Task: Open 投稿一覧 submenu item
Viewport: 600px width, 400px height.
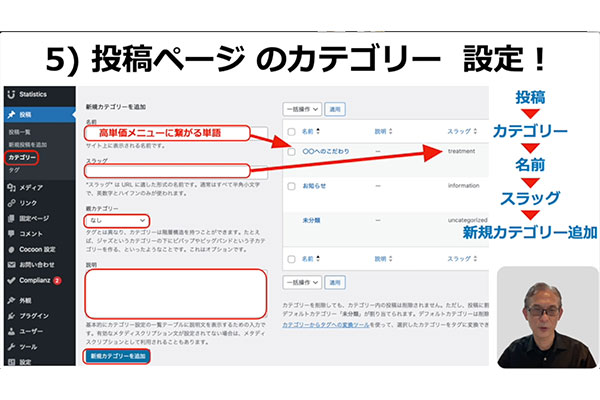Action: 20,132
